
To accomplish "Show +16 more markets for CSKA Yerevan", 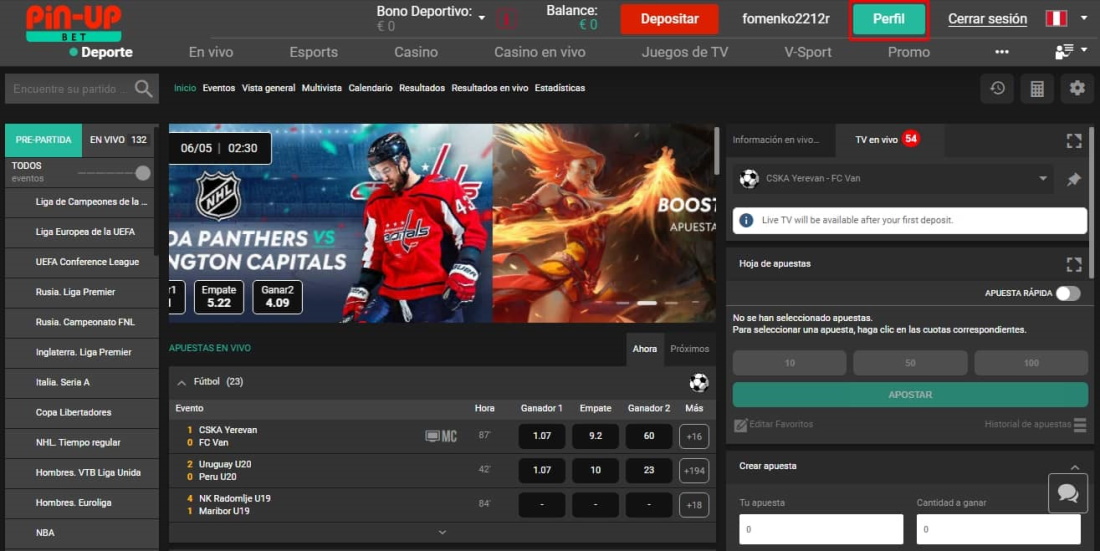I will [694, 437].
